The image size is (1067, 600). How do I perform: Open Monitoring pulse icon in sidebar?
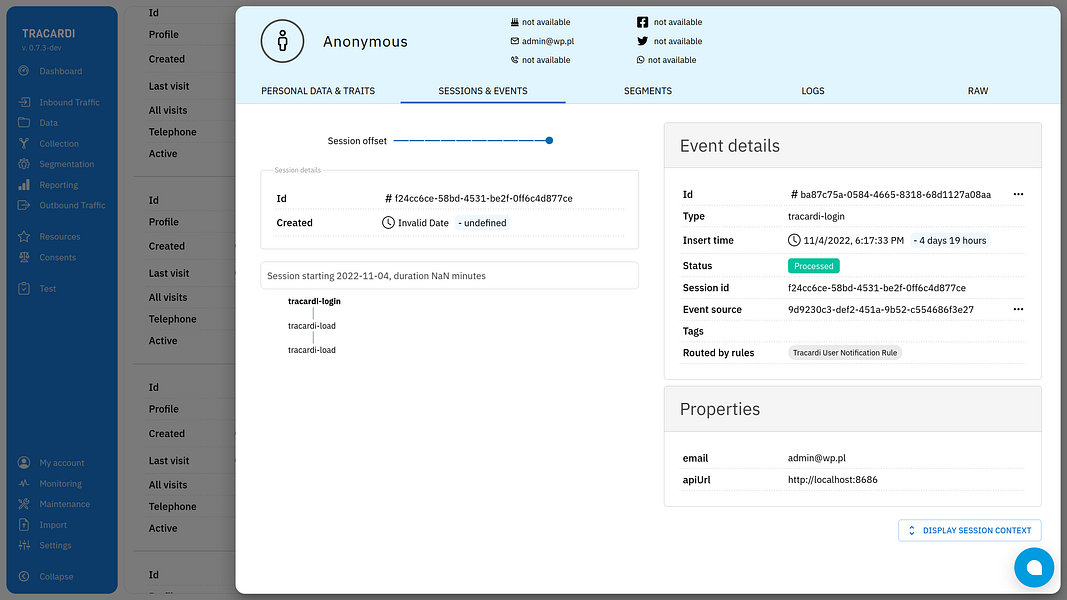tap(24, 483)
